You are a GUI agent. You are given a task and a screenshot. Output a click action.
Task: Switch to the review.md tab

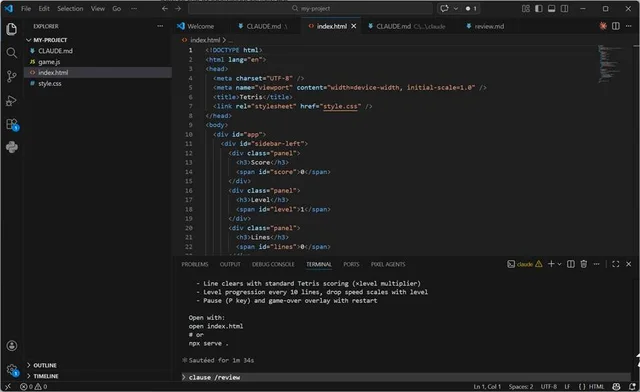click(x=485, y=26)
